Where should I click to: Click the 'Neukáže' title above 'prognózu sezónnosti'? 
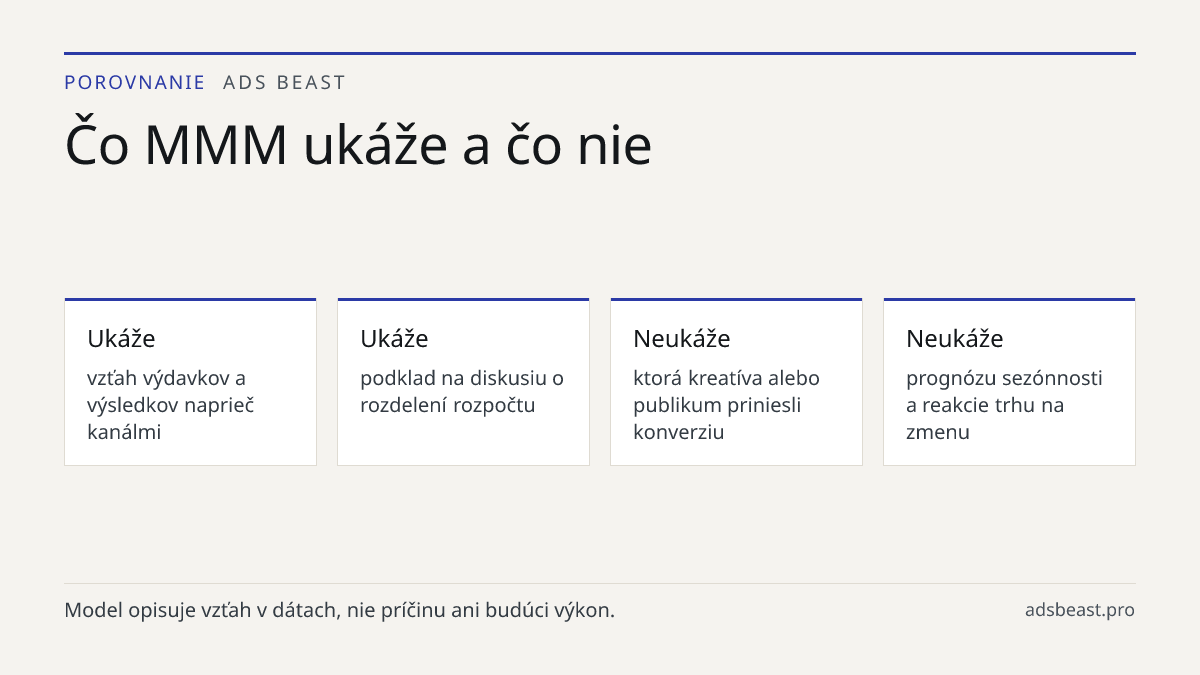point(955,339)
